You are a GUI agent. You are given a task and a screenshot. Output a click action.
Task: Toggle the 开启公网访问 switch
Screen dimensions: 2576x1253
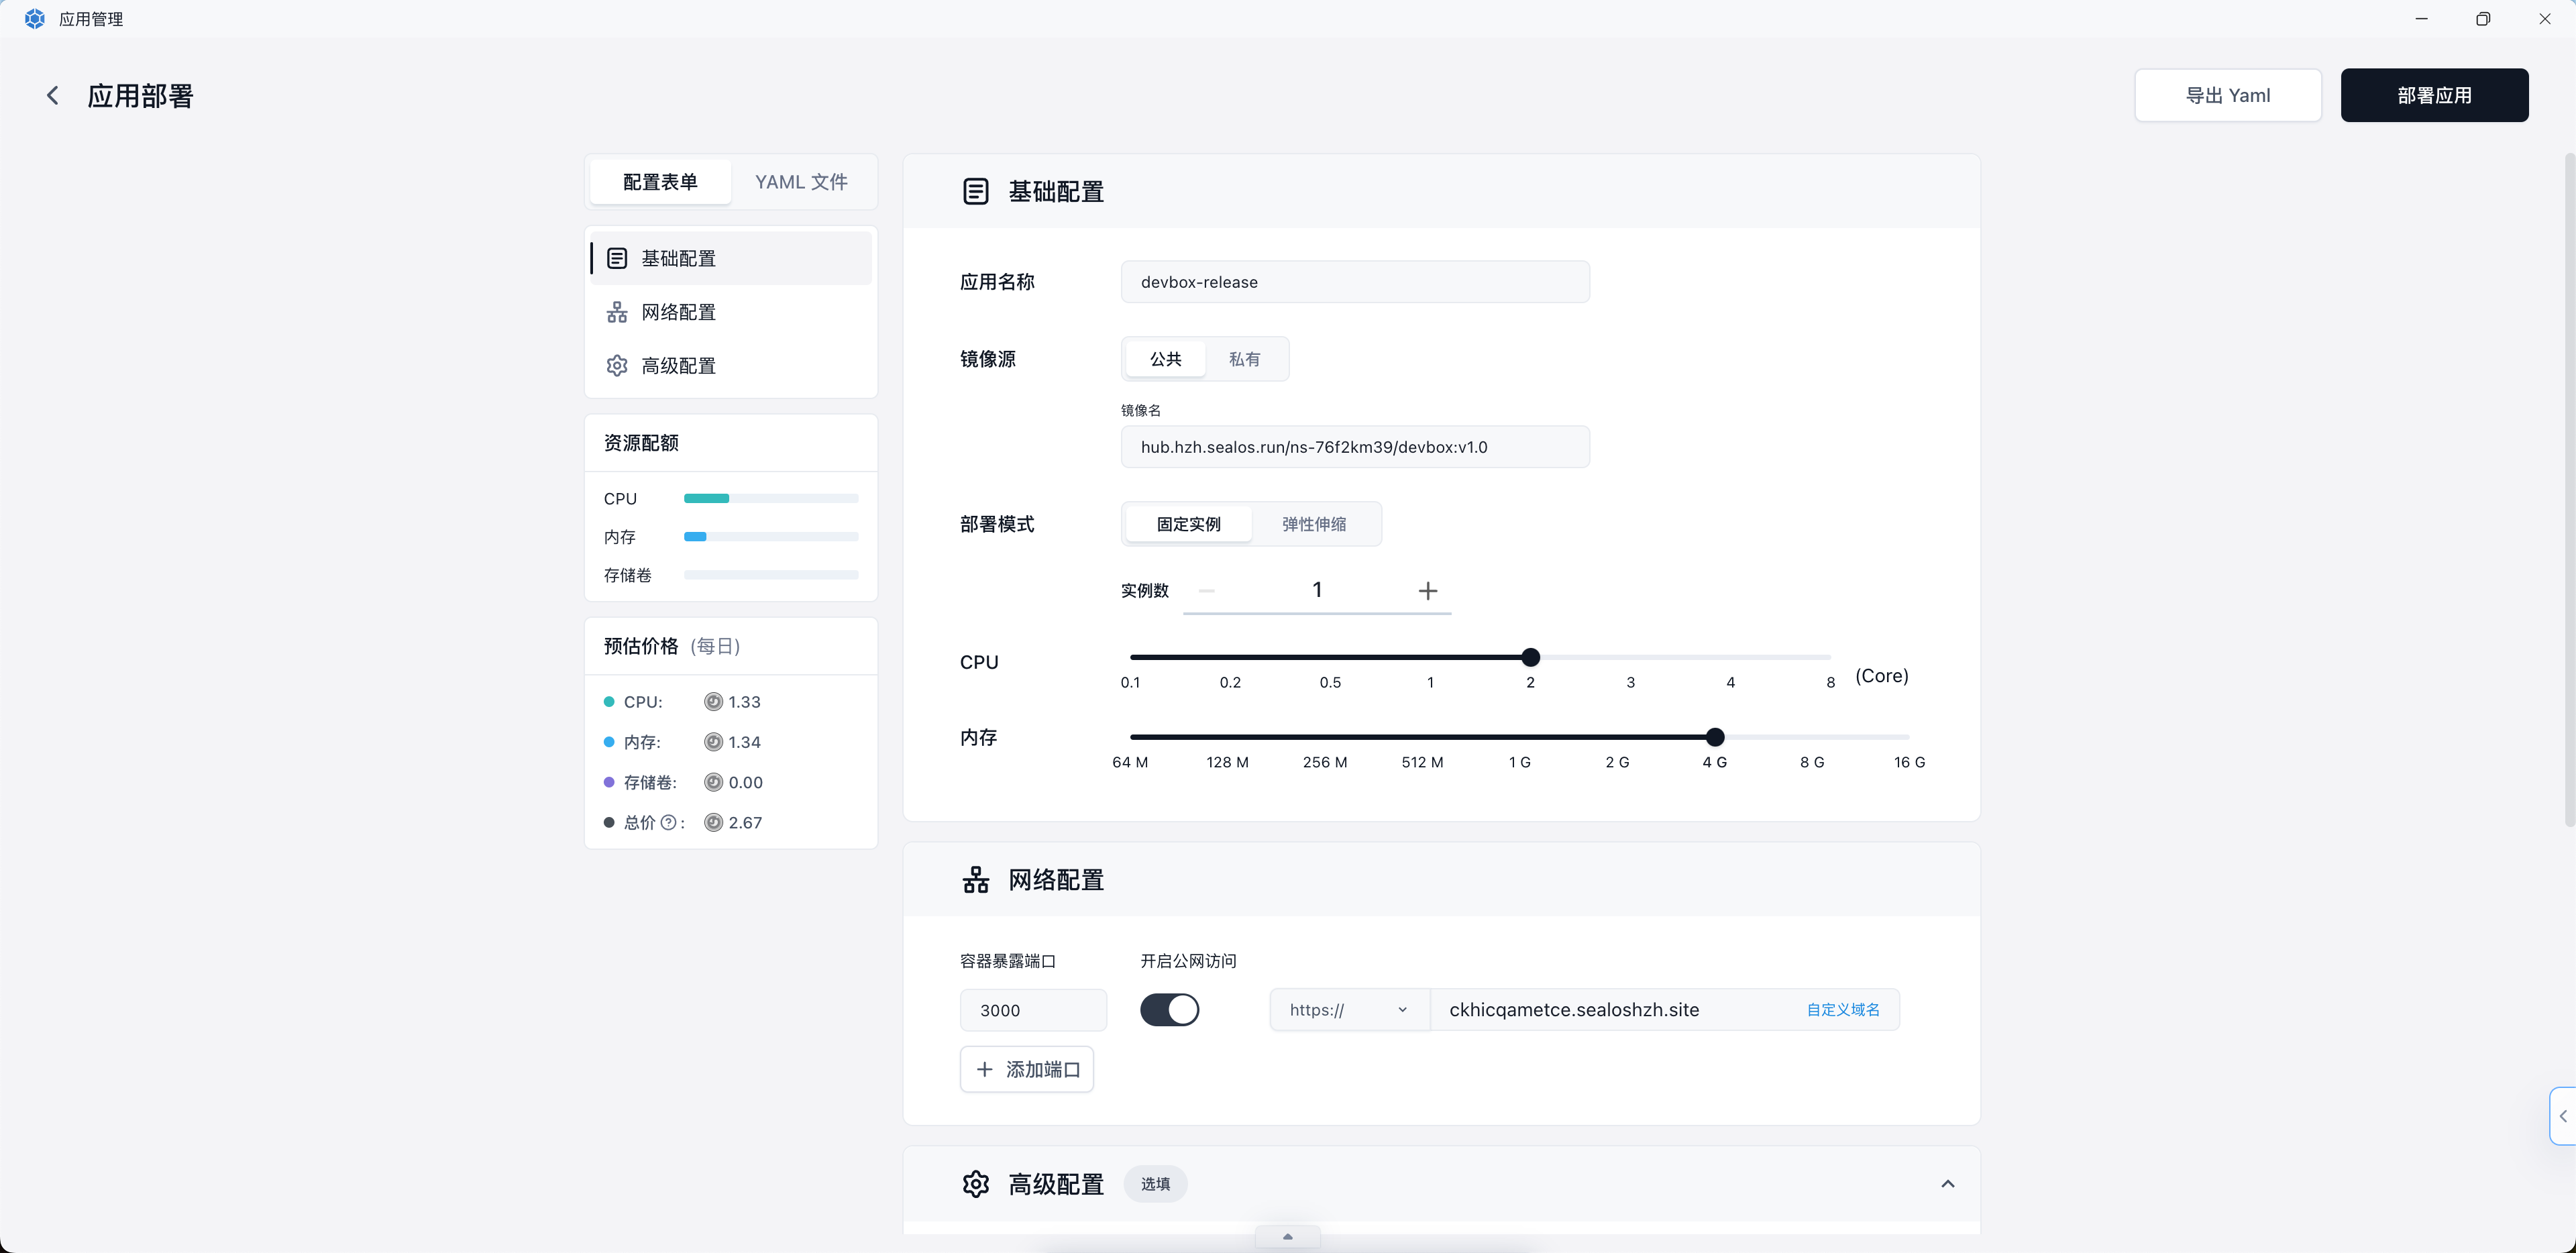[x=1169, y=1010]
